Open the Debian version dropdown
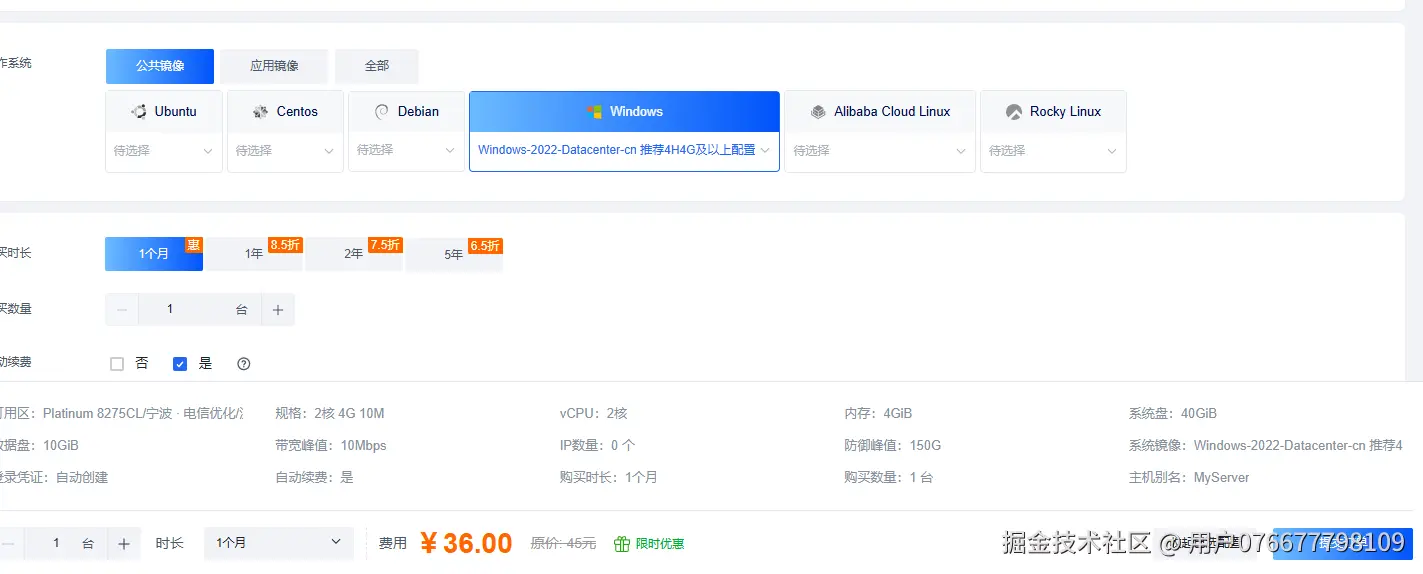1423x574 pixels. 406,151
